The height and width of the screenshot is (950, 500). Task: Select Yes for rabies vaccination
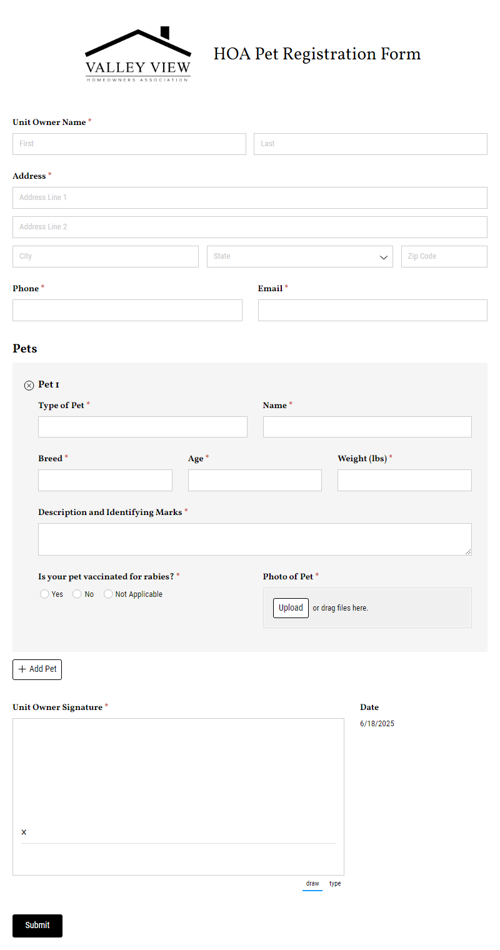[44, 594]
